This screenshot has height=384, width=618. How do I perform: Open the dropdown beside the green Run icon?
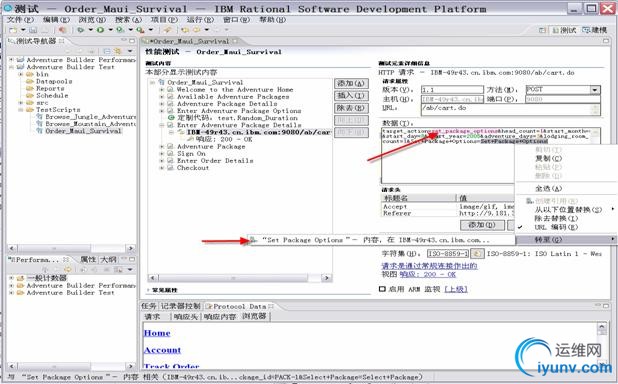click(110, 30)
